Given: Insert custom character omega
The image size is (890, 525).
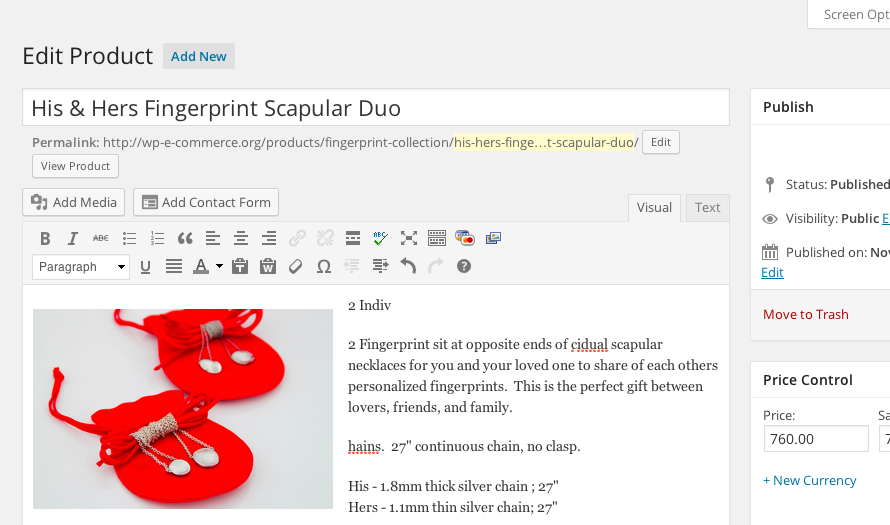Looking at the screenshot, I should [x=324, y=267].
